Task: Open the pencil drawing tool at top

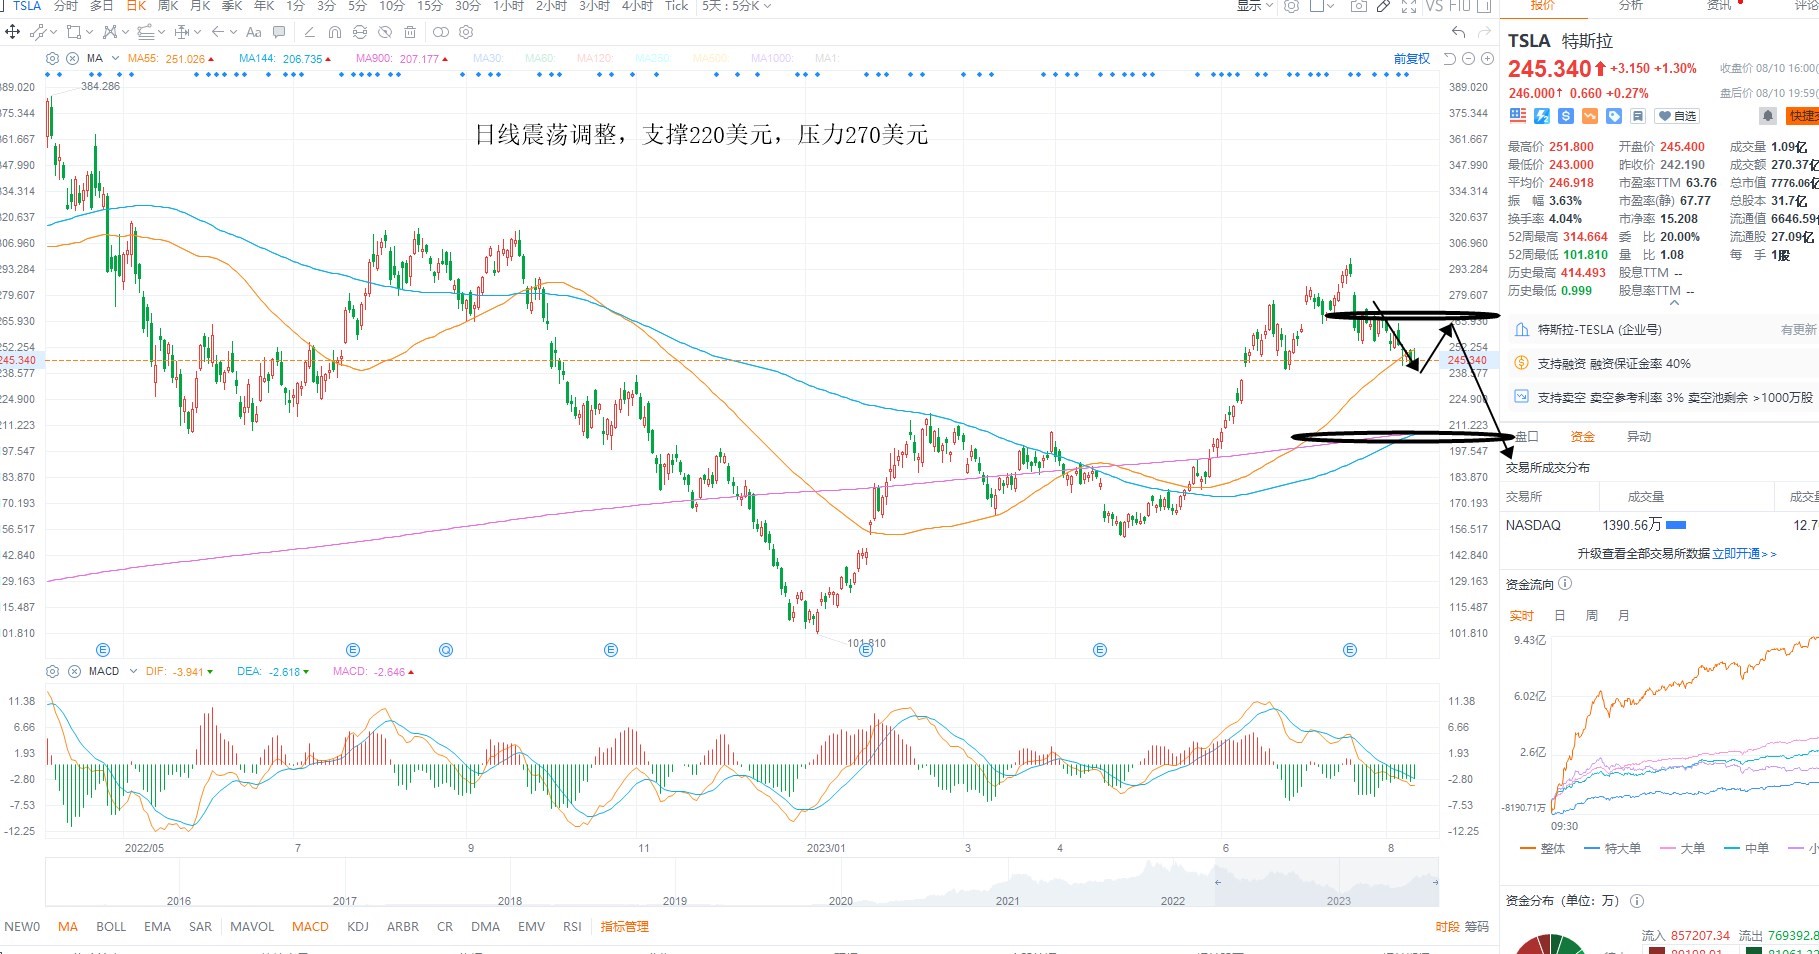Action: point(1383,6)
